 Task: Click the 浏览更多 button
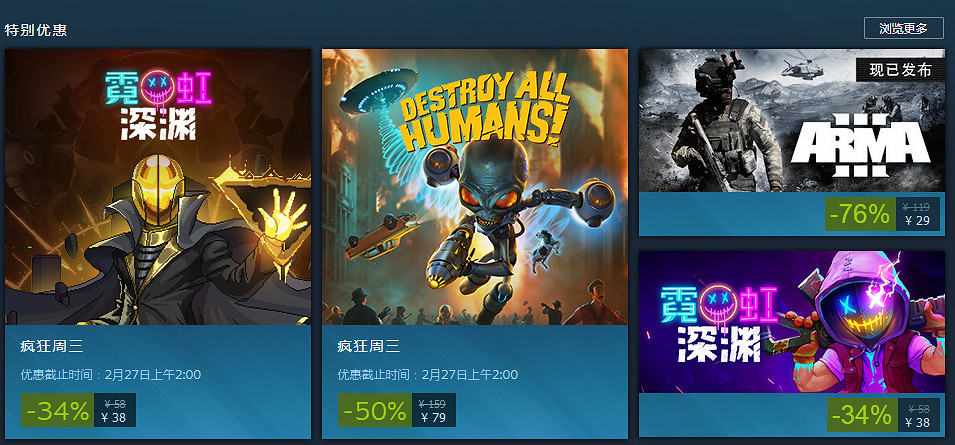point(903,28)
